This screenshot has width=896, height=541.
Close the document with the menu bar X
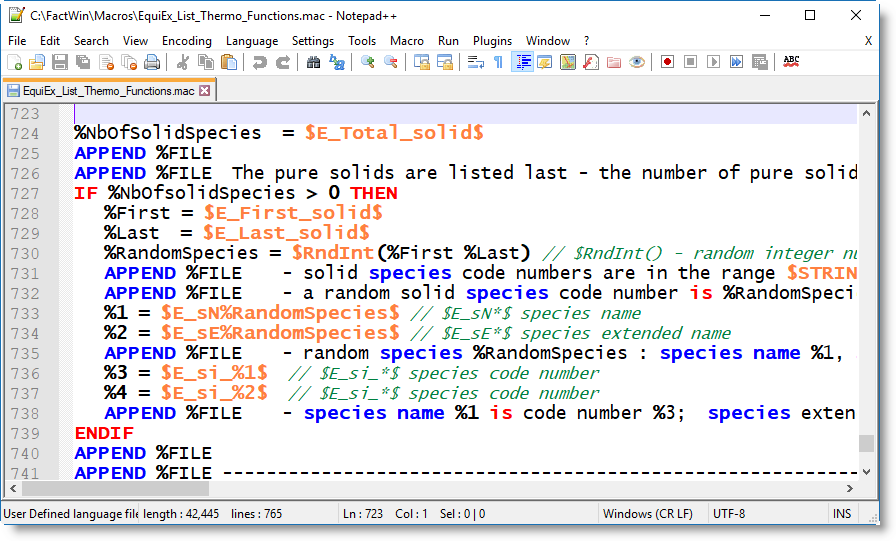click(x=868, y=41)
